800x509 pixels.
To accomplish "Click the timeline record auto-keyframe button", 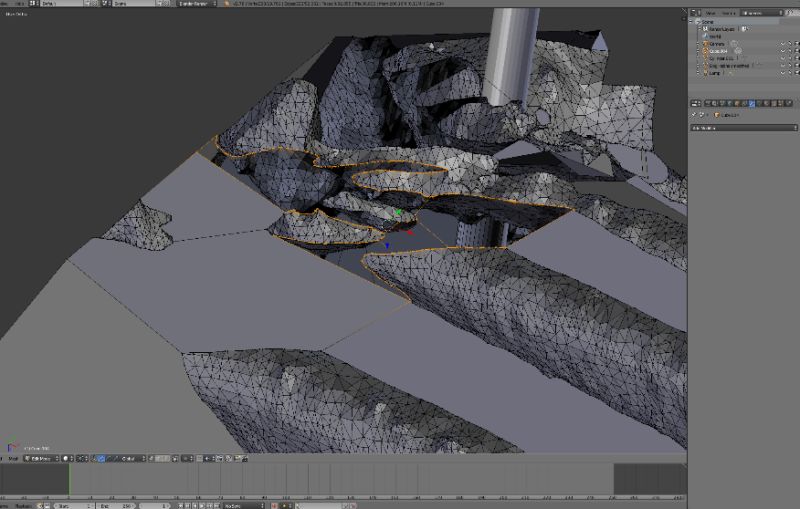I will 274,506.
